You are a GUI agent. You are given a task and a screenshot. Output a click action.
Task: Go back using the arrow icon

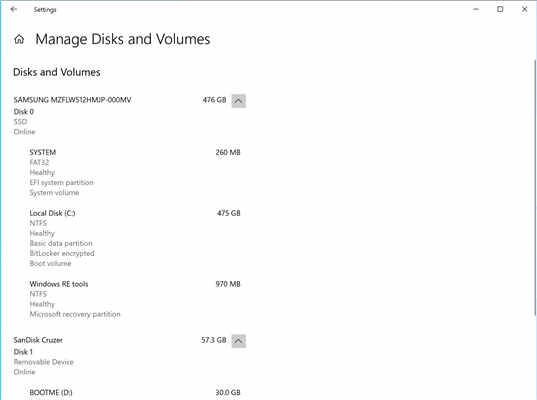tap(14, 9)
